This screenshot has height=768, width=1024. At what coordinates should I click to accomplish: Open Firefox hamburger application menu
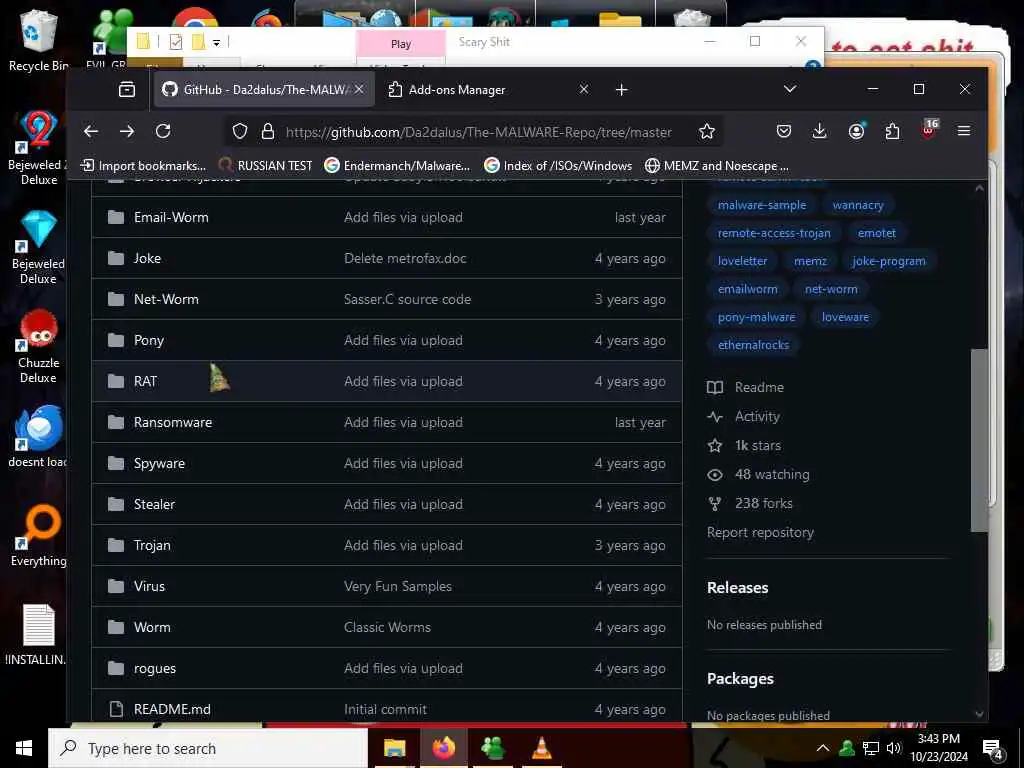[963, 131]
